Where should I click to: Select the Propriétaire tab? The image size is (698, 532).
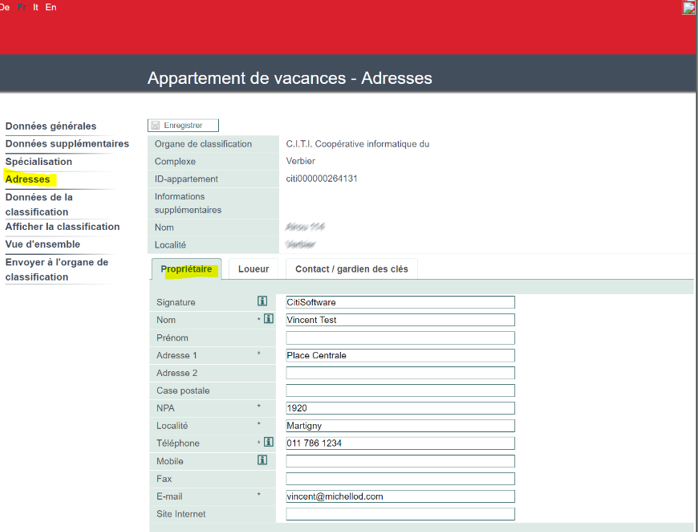186,269
